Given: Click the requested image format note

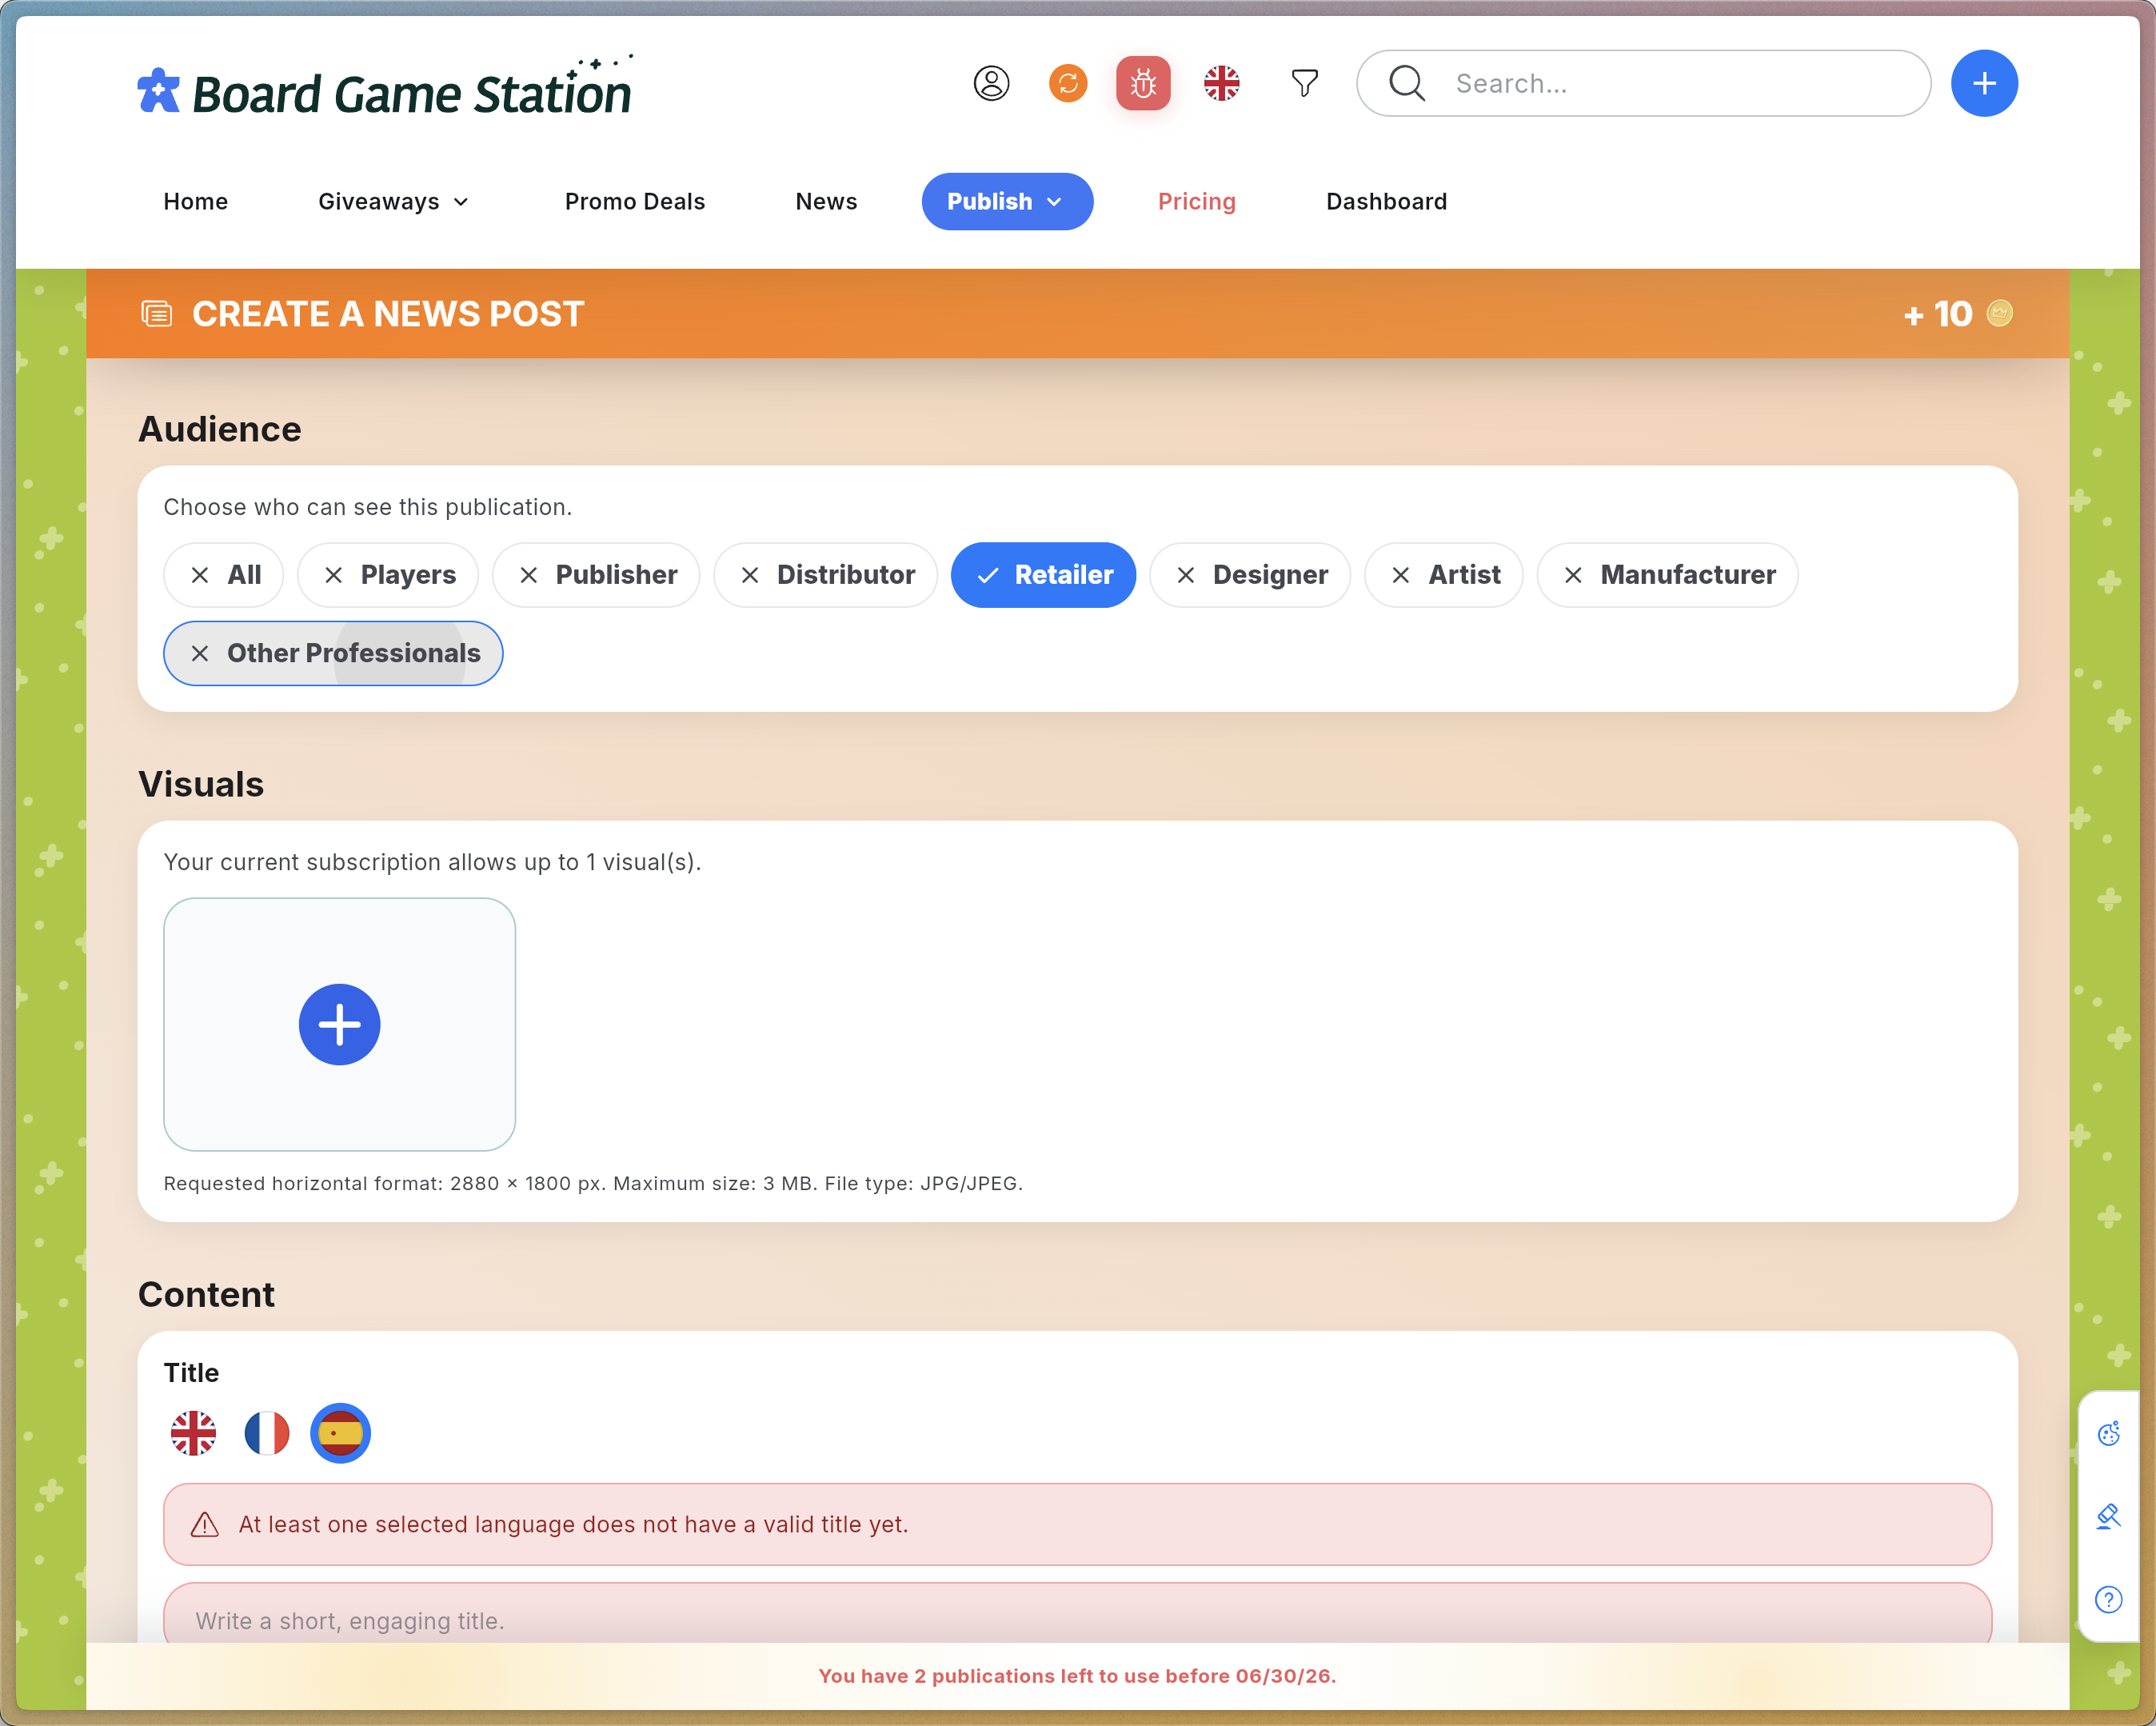Looking at the screenshot, I should (593, 1183).
